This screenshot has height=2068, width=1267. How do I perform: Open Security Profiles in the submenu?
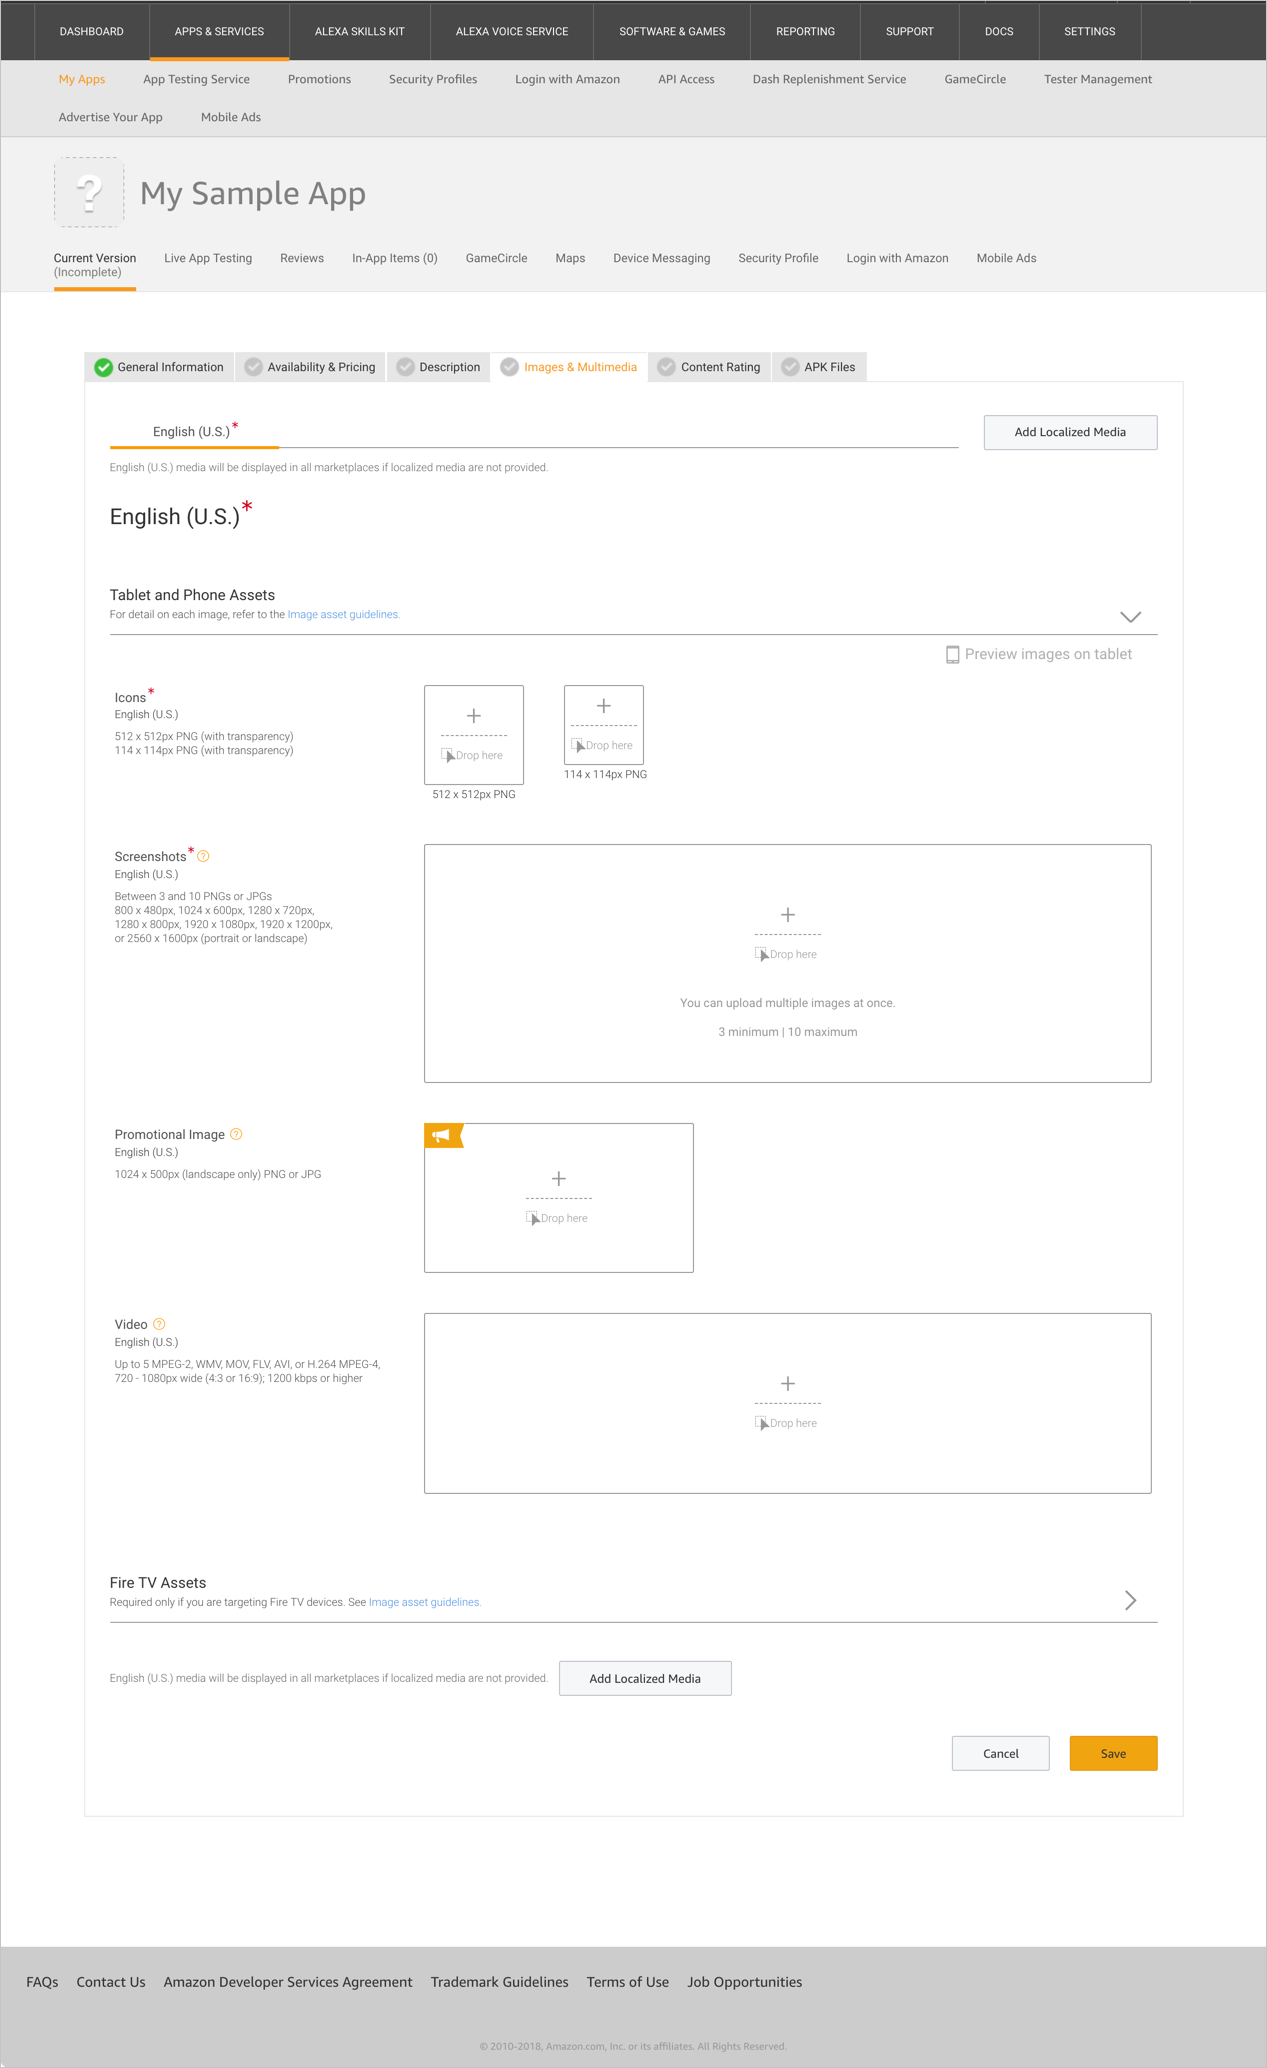click(433, 79)
